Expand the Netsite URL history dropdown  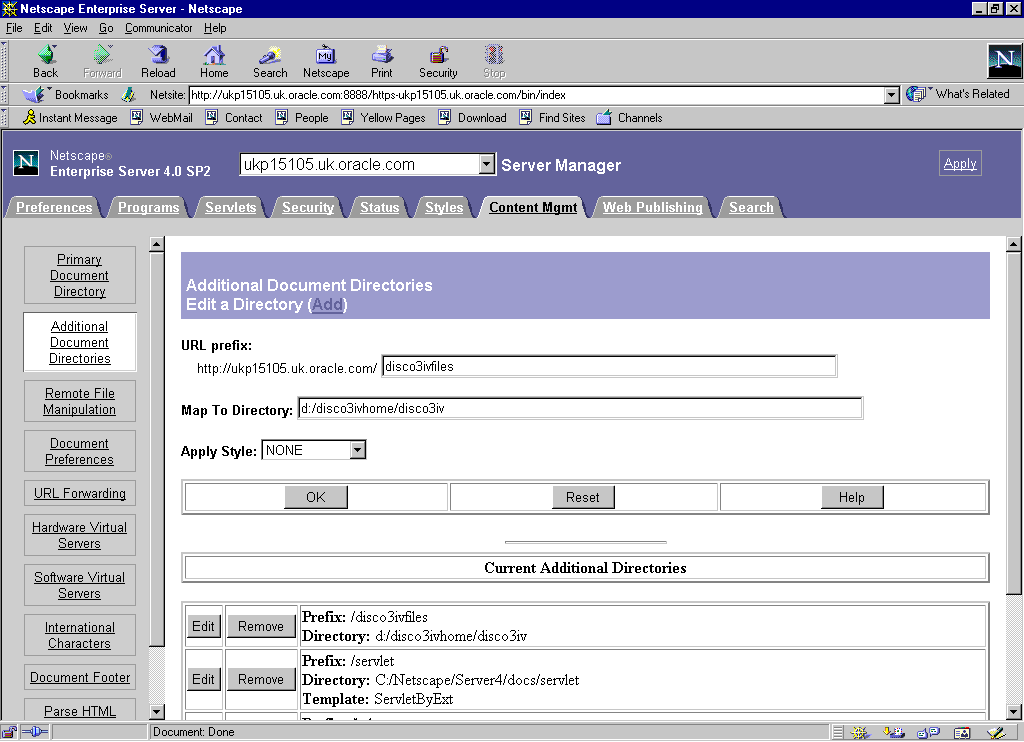click(891, 95)
